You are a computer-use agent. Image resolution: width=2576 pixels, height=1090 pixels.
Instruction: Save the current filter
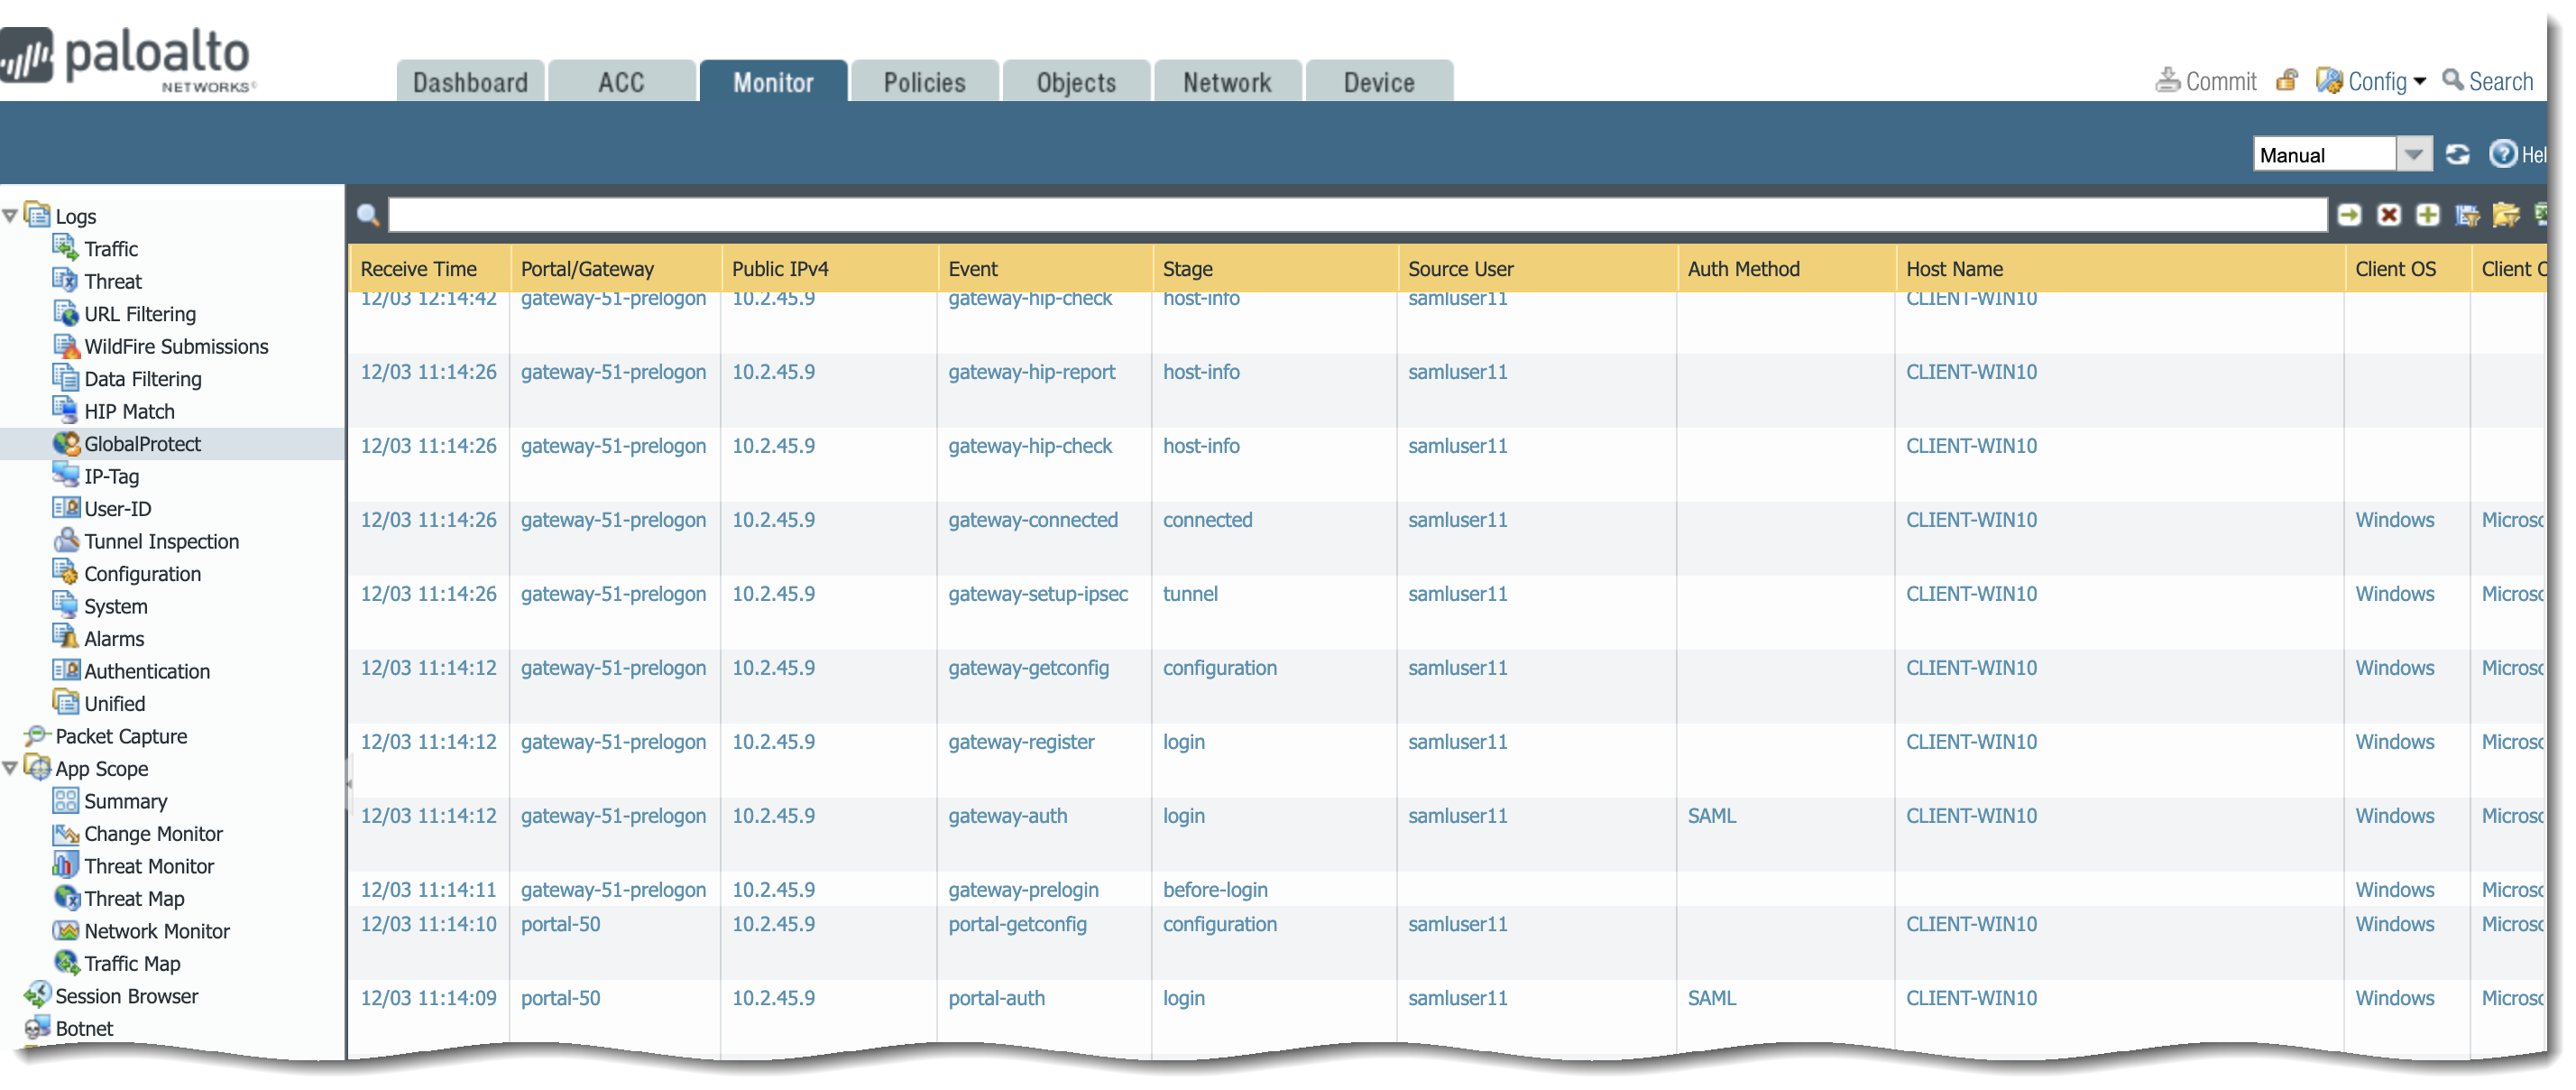(2467, 214)
